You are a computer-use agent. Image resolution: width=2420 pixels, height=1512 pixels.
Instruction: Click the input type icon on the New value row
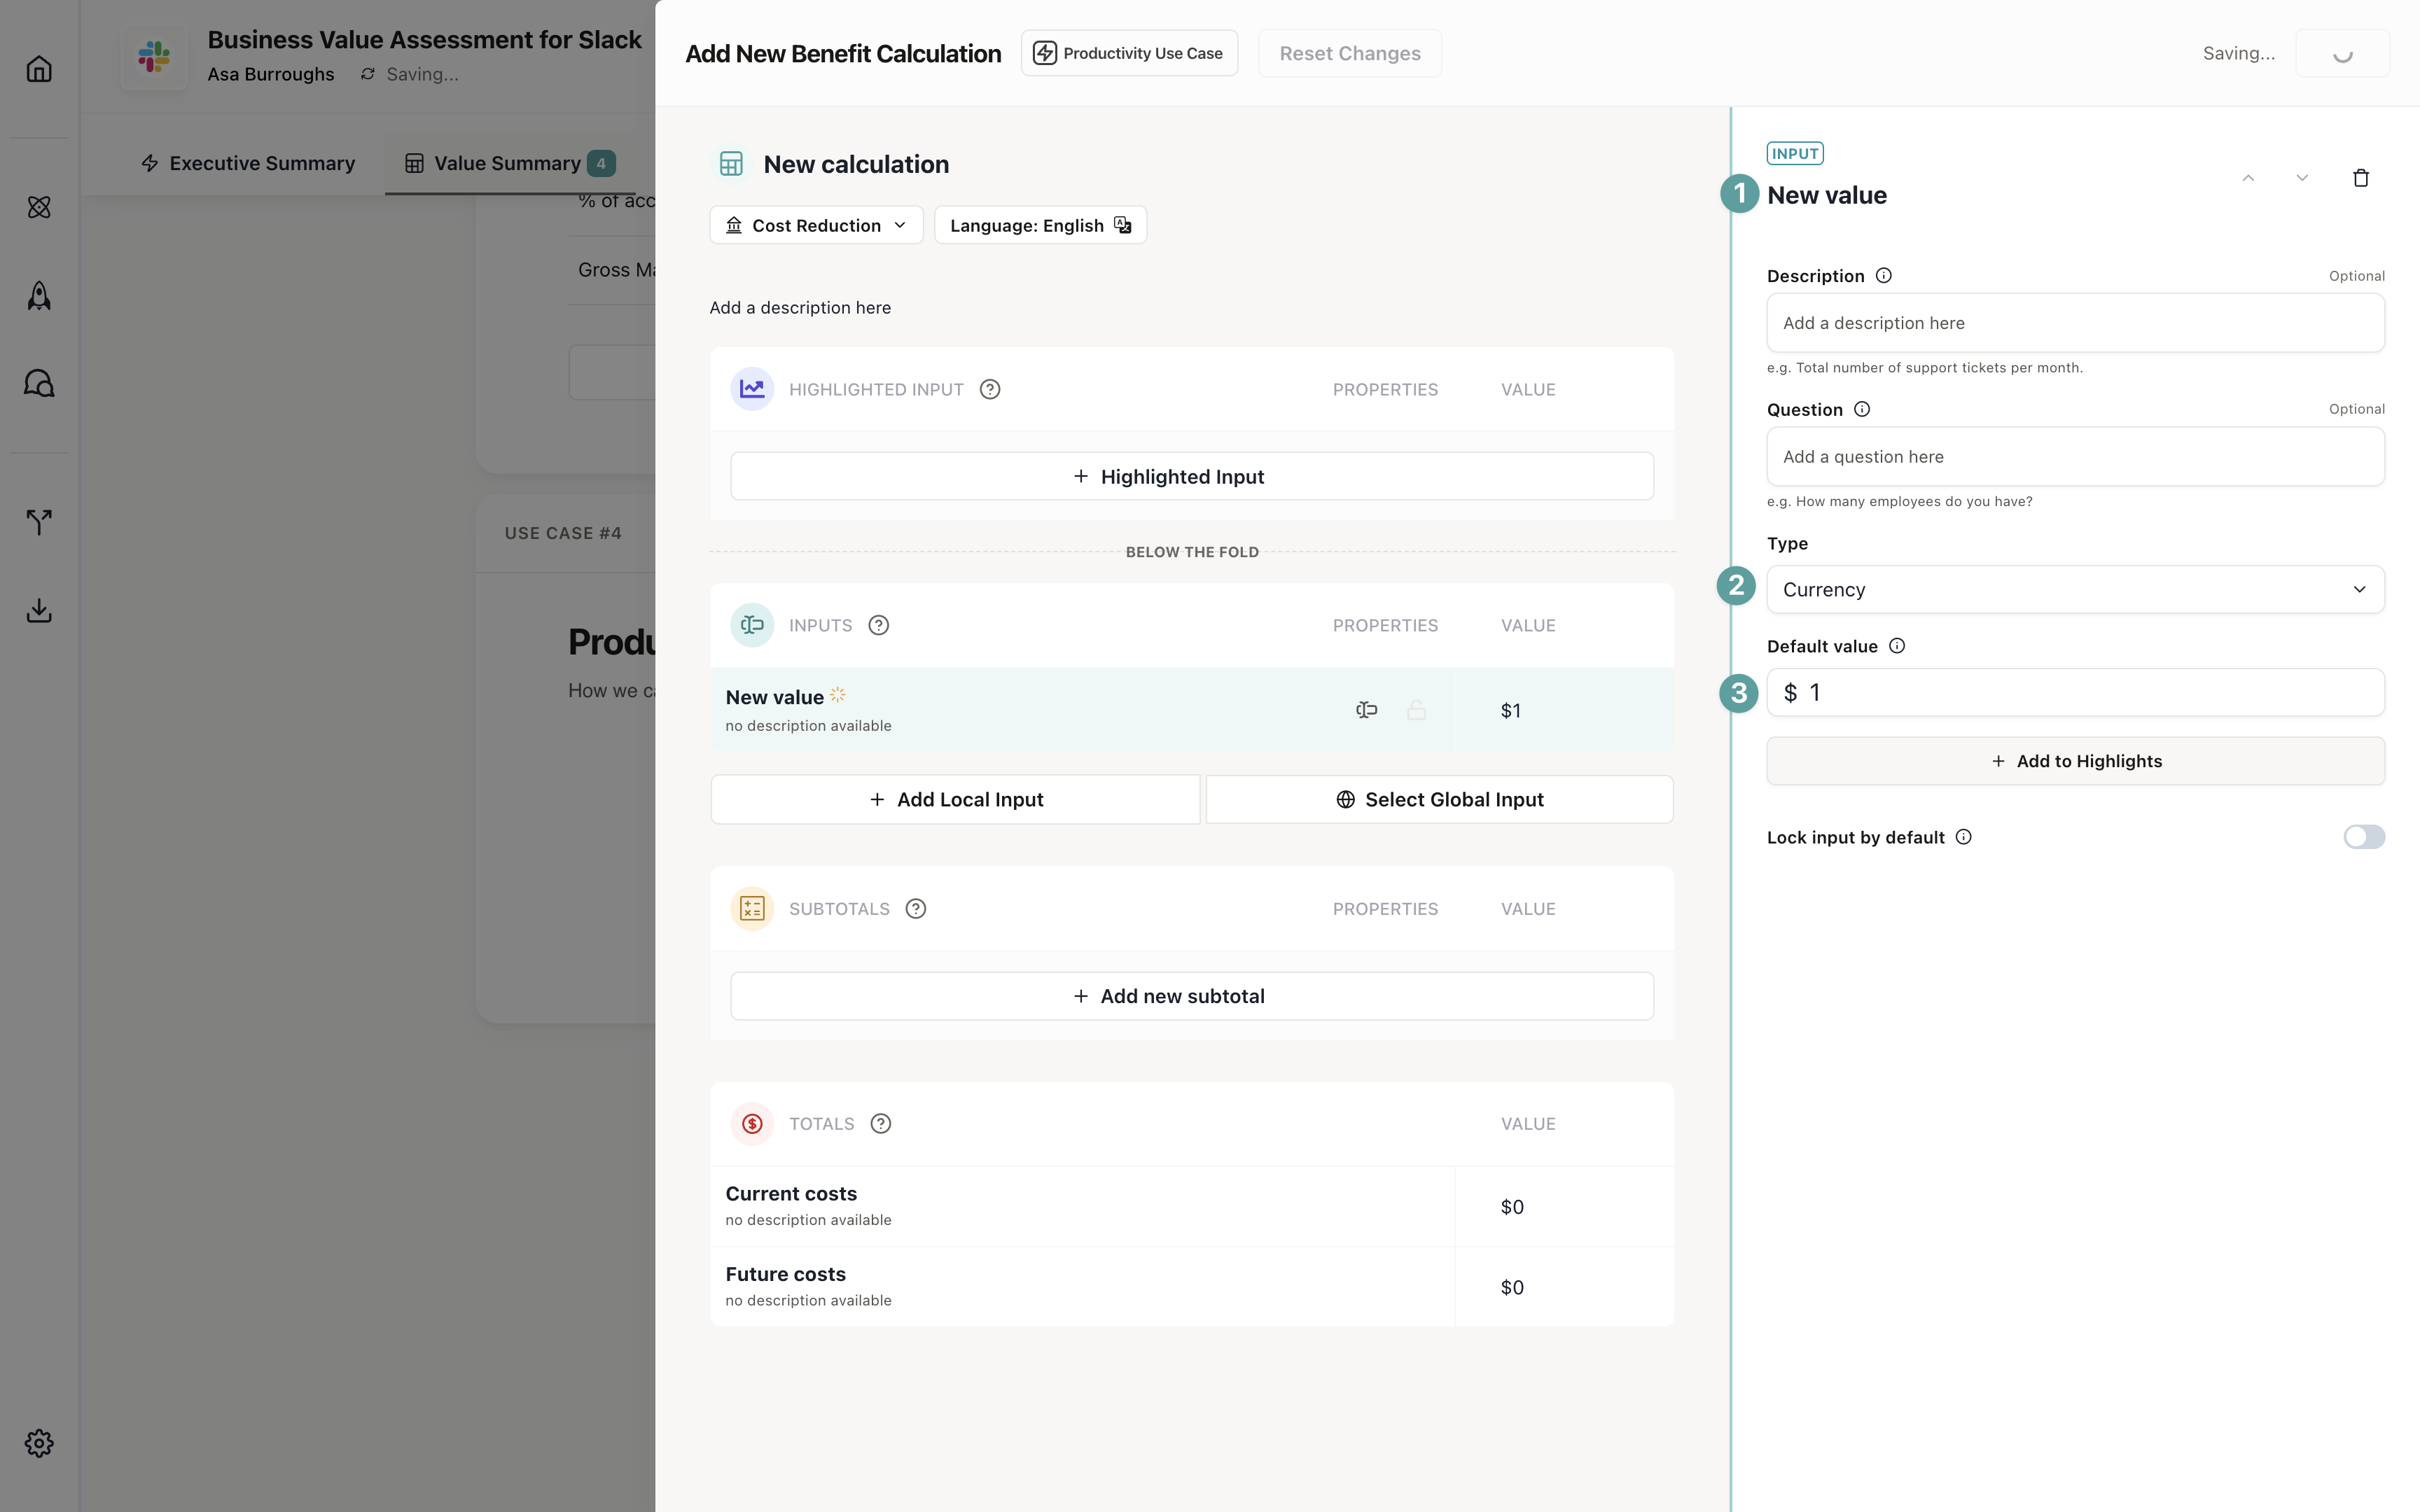(x=1366, y=710)
